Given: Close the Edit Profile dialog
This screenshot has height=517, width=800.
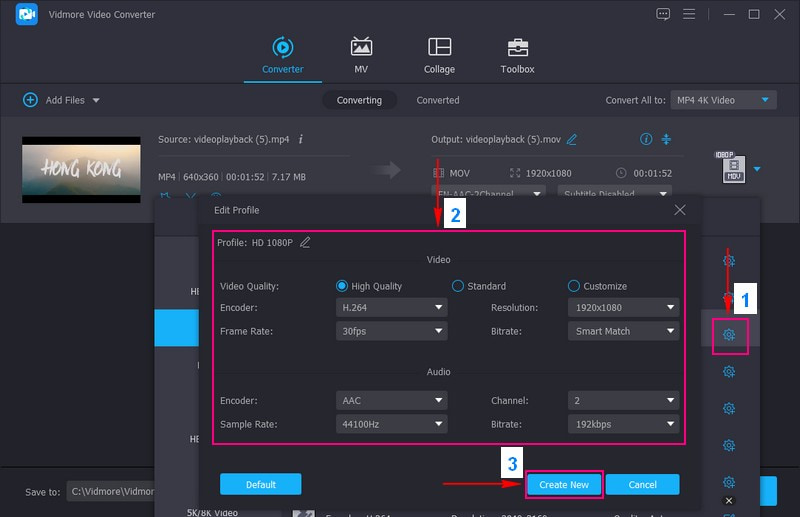Looking at the screenshot, I should click(x=680, y=210).
